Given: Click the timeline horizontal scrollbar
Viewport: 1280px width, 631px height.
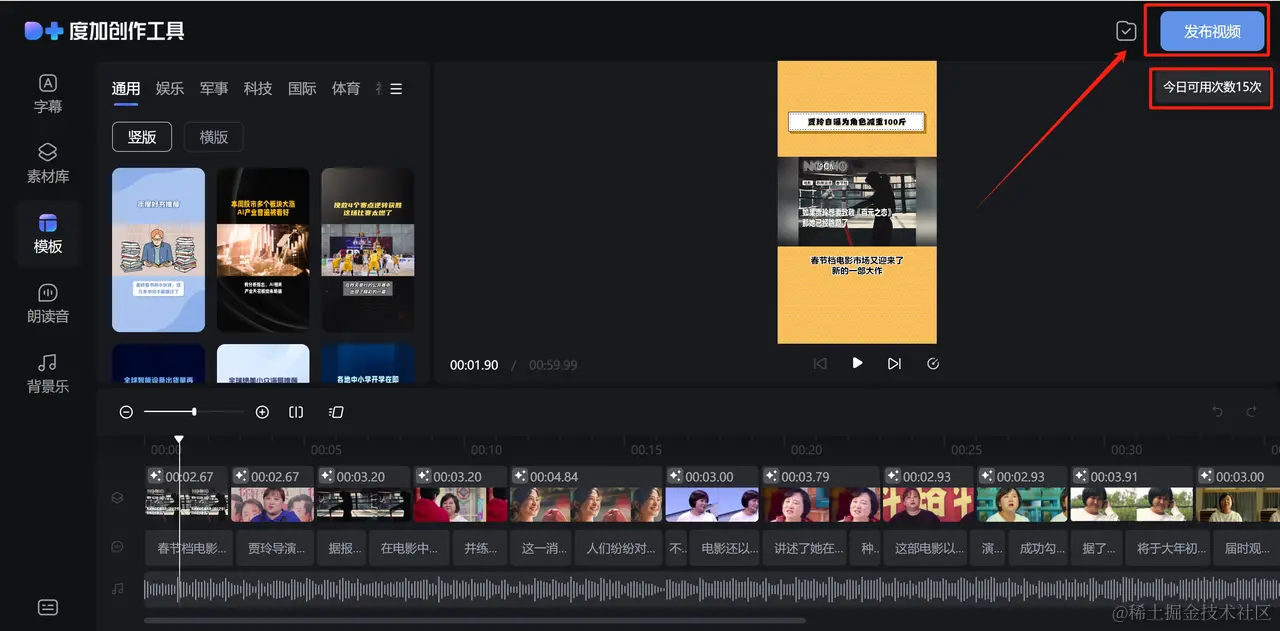Looking at the screenshot, I should 475,621.
